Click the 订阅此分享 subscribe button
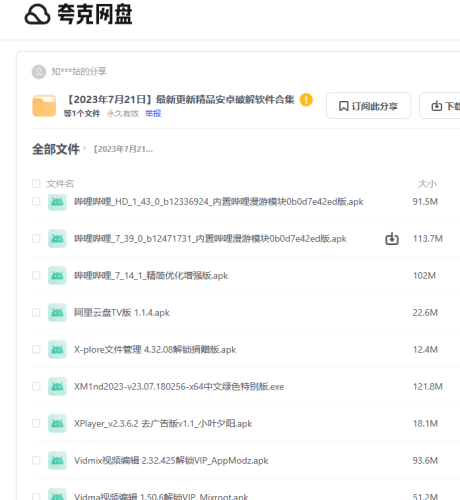The width and height of the screenshot is (460, 500). [x=368, y=106]
